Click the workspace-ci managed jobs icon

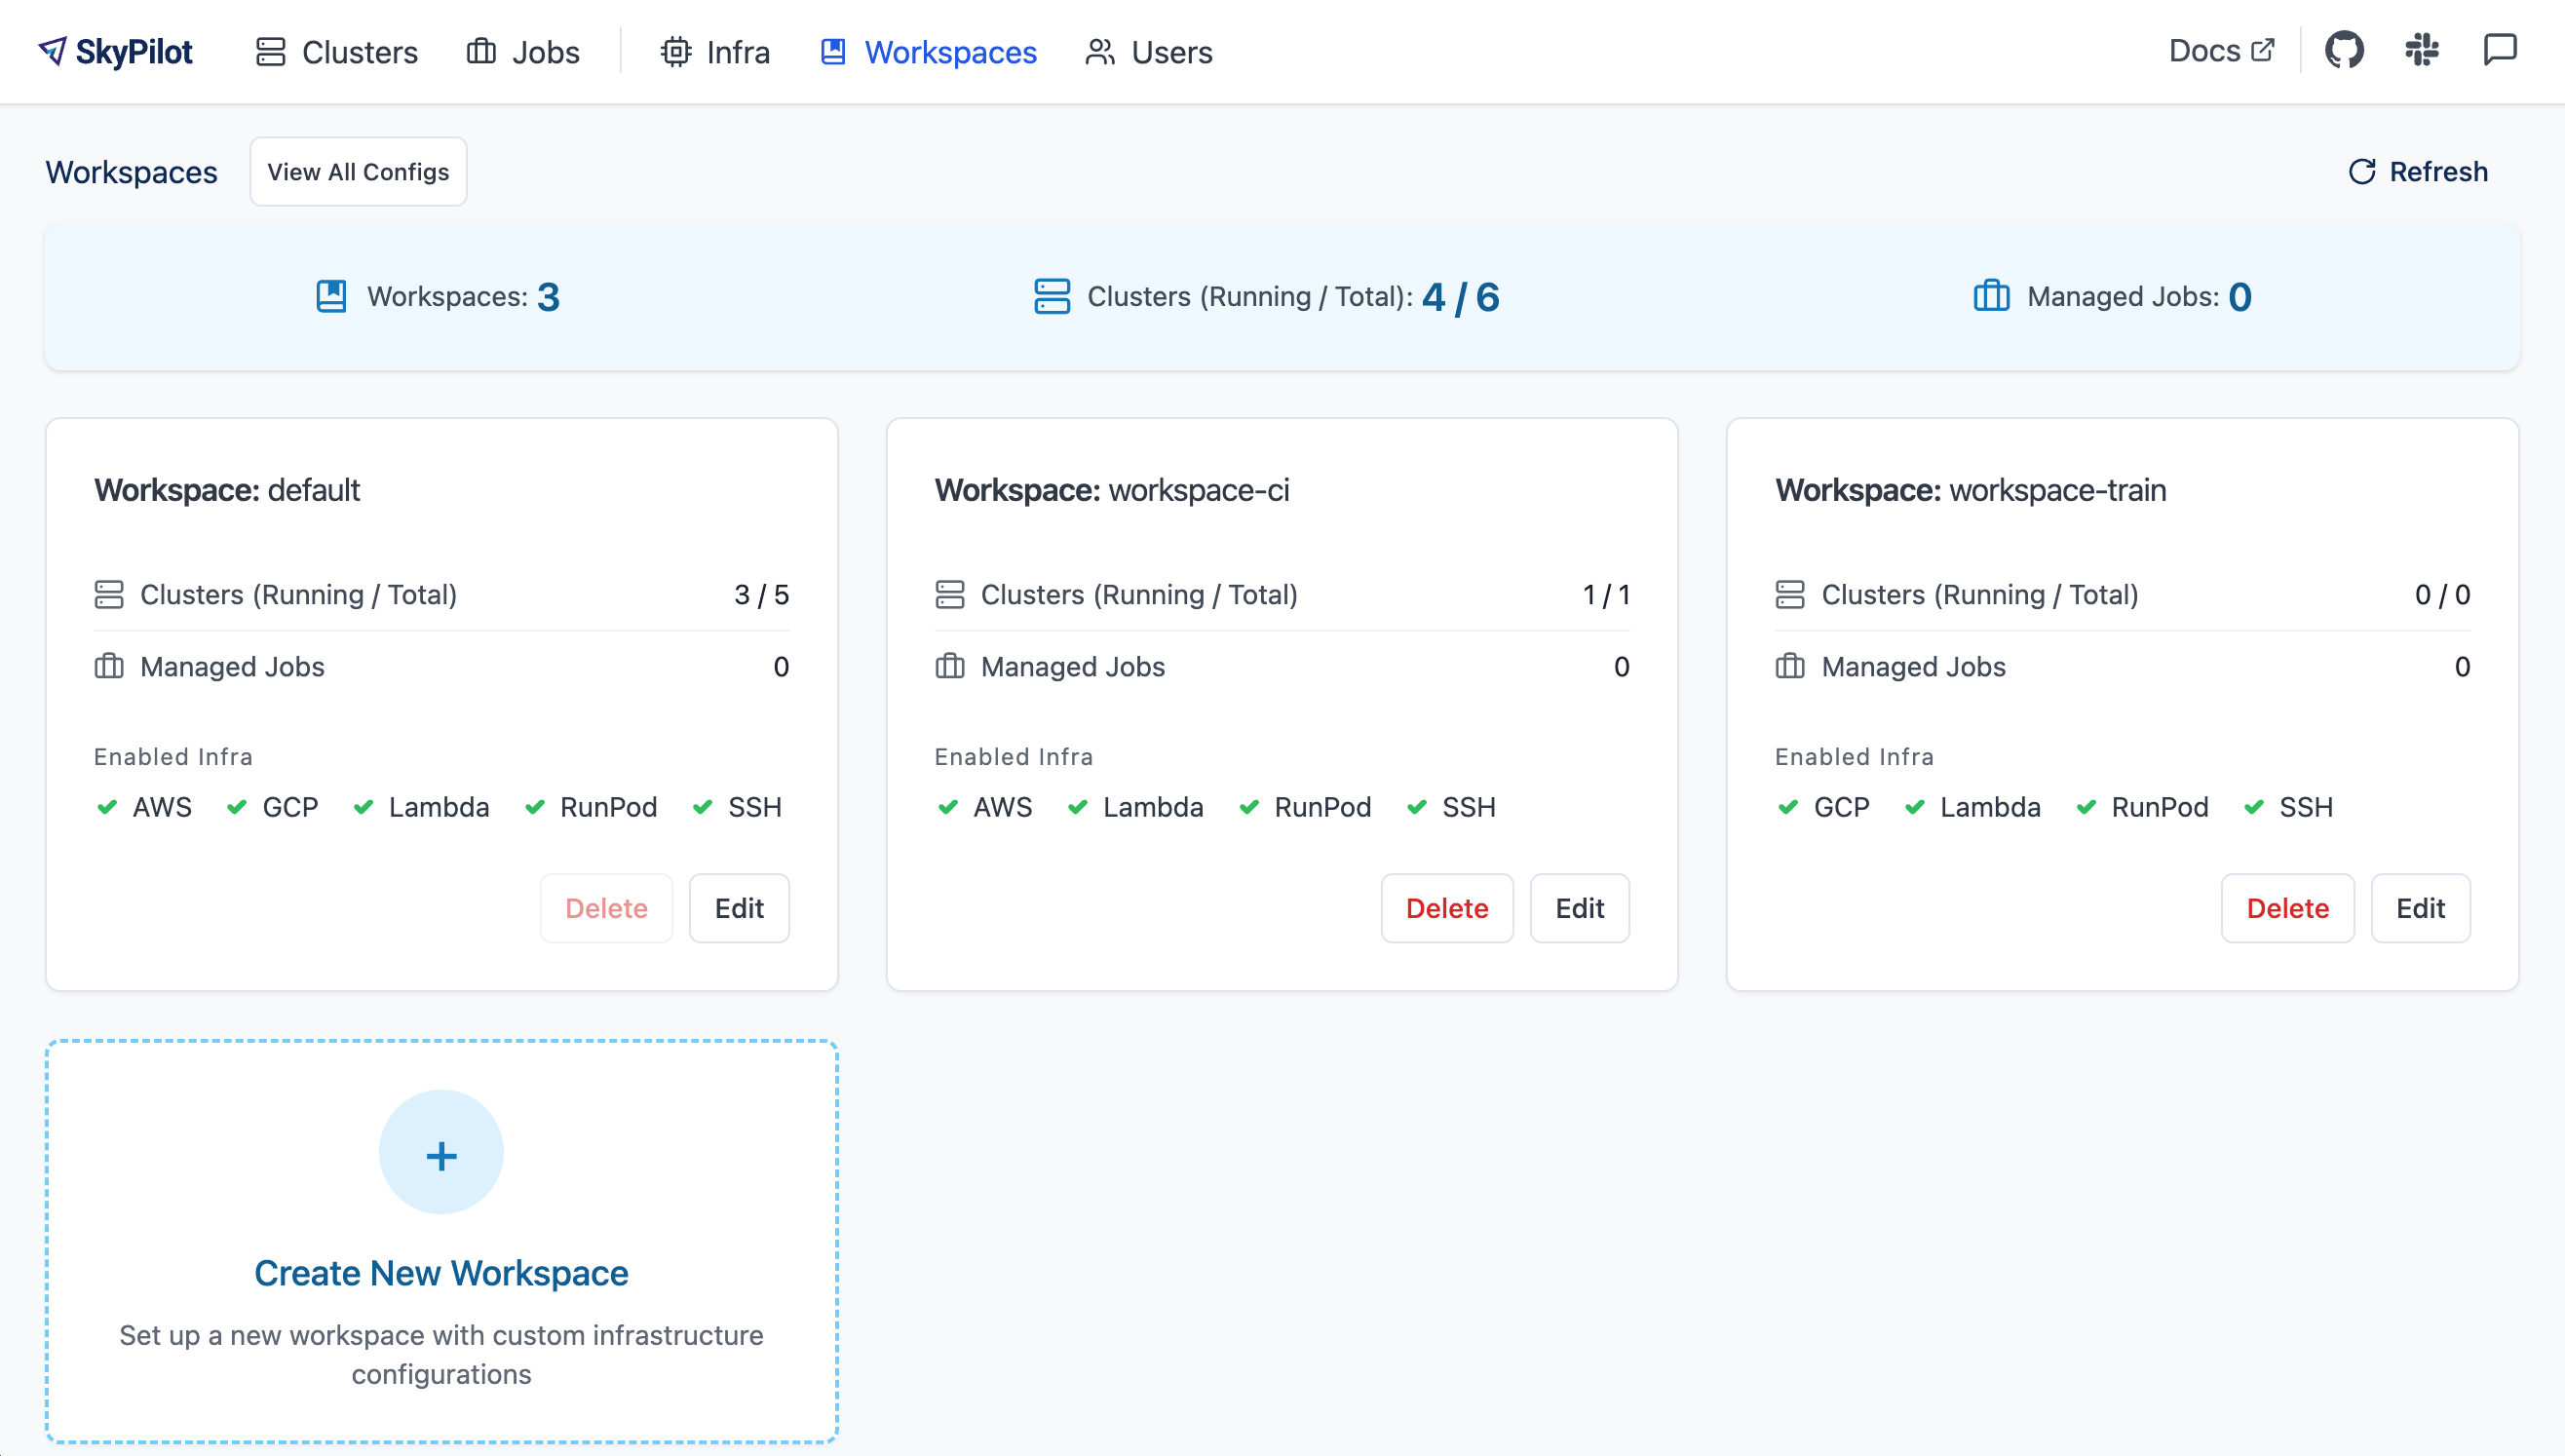[950, 667]
